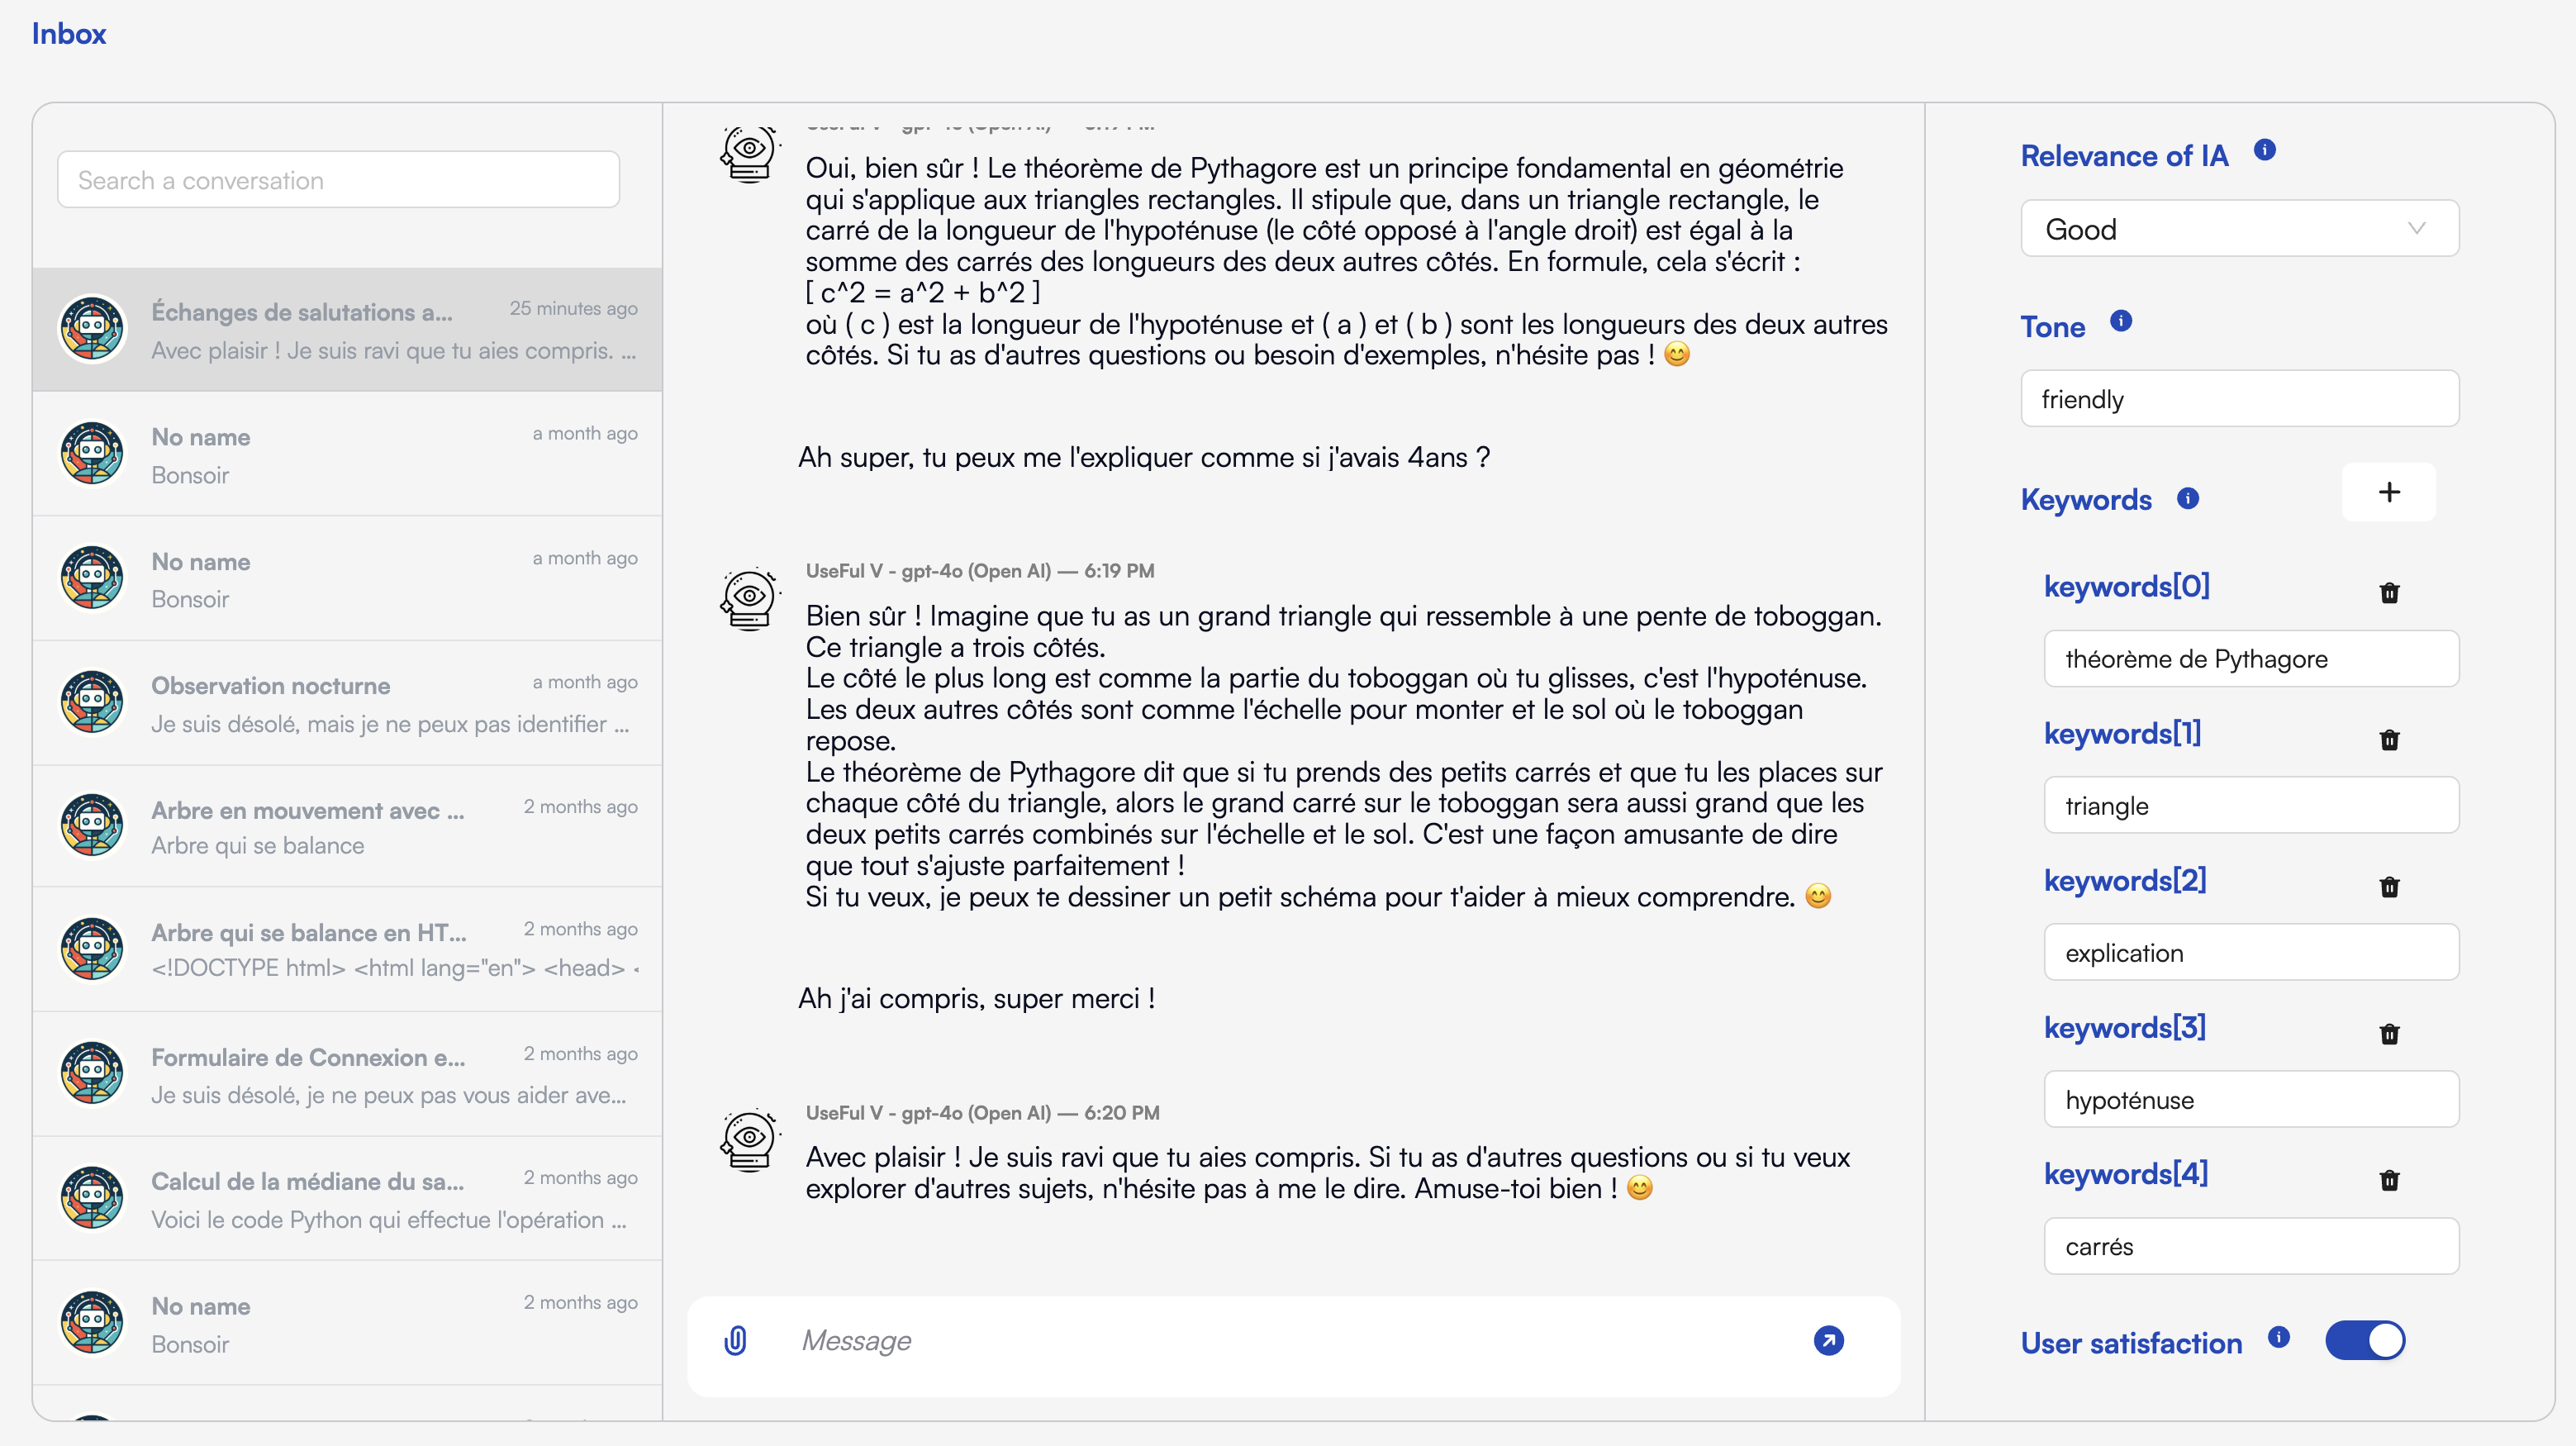Click the Tone field containing friendly
Viewport: 2576px width, 1446px height.
click(2239, 399)
